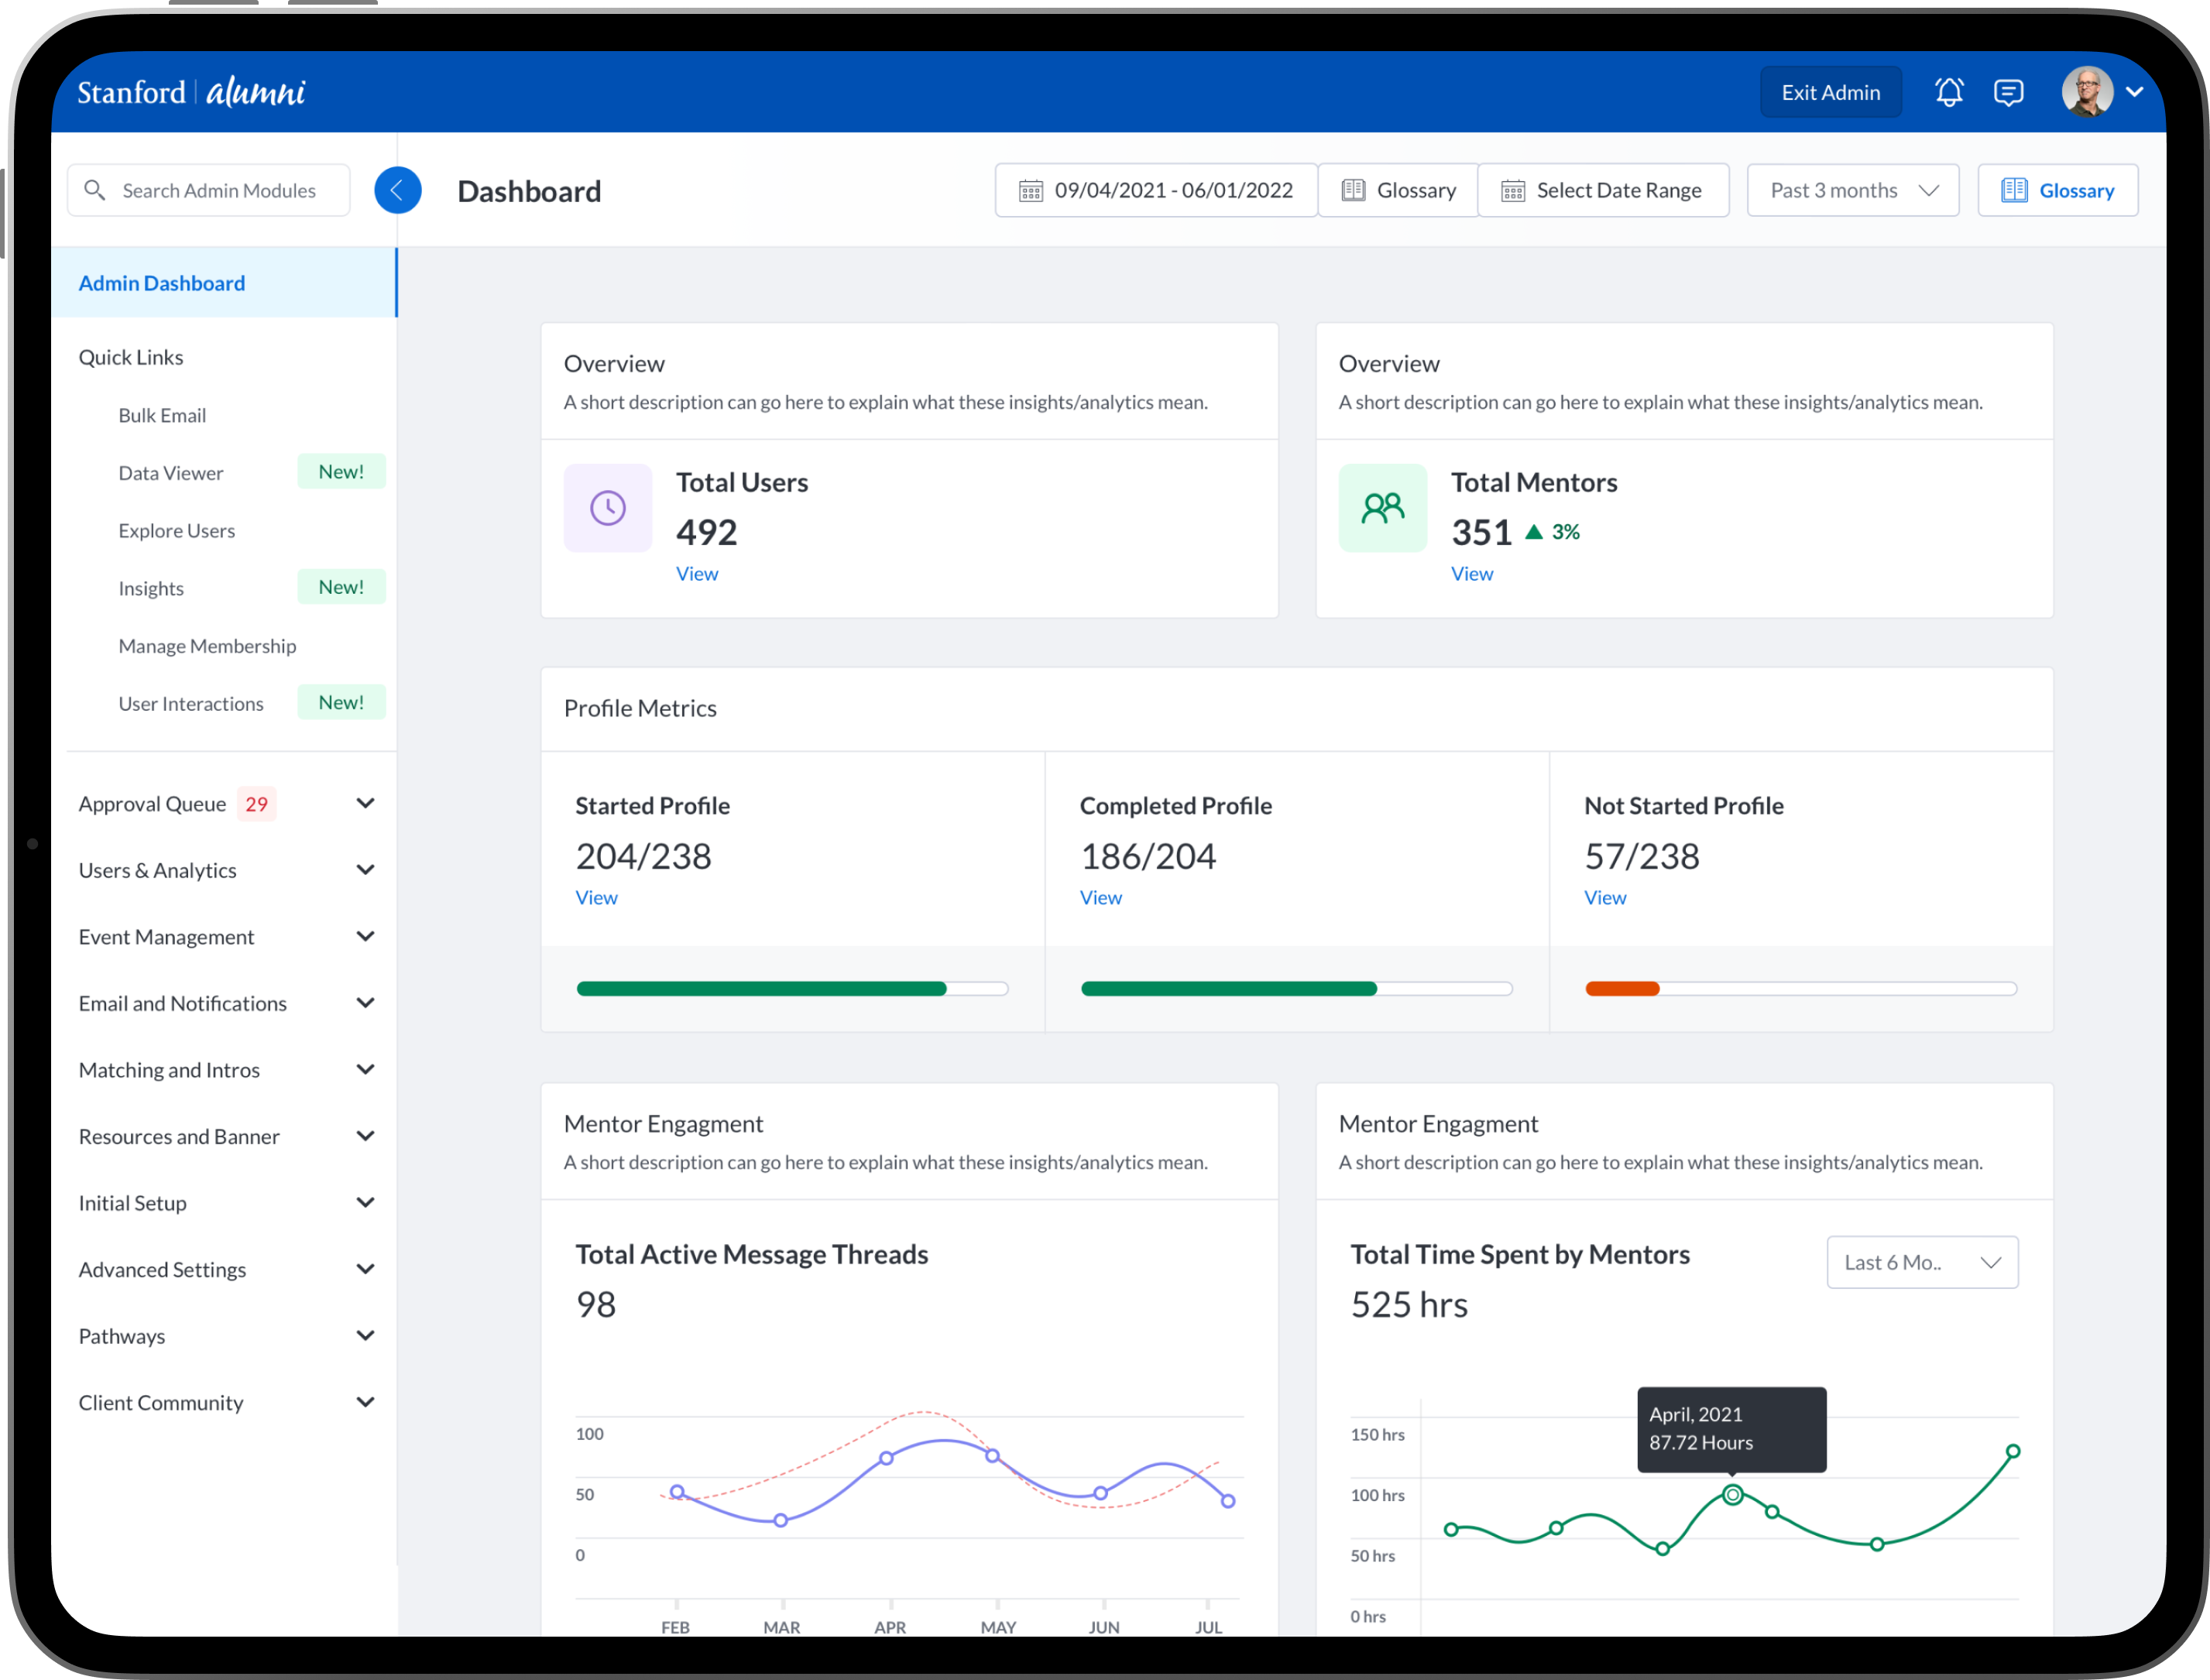Click the Total Users clock icon
Image resolution: width=2210 pixels, height=1680 pixels.
click(x=607, y=508)
